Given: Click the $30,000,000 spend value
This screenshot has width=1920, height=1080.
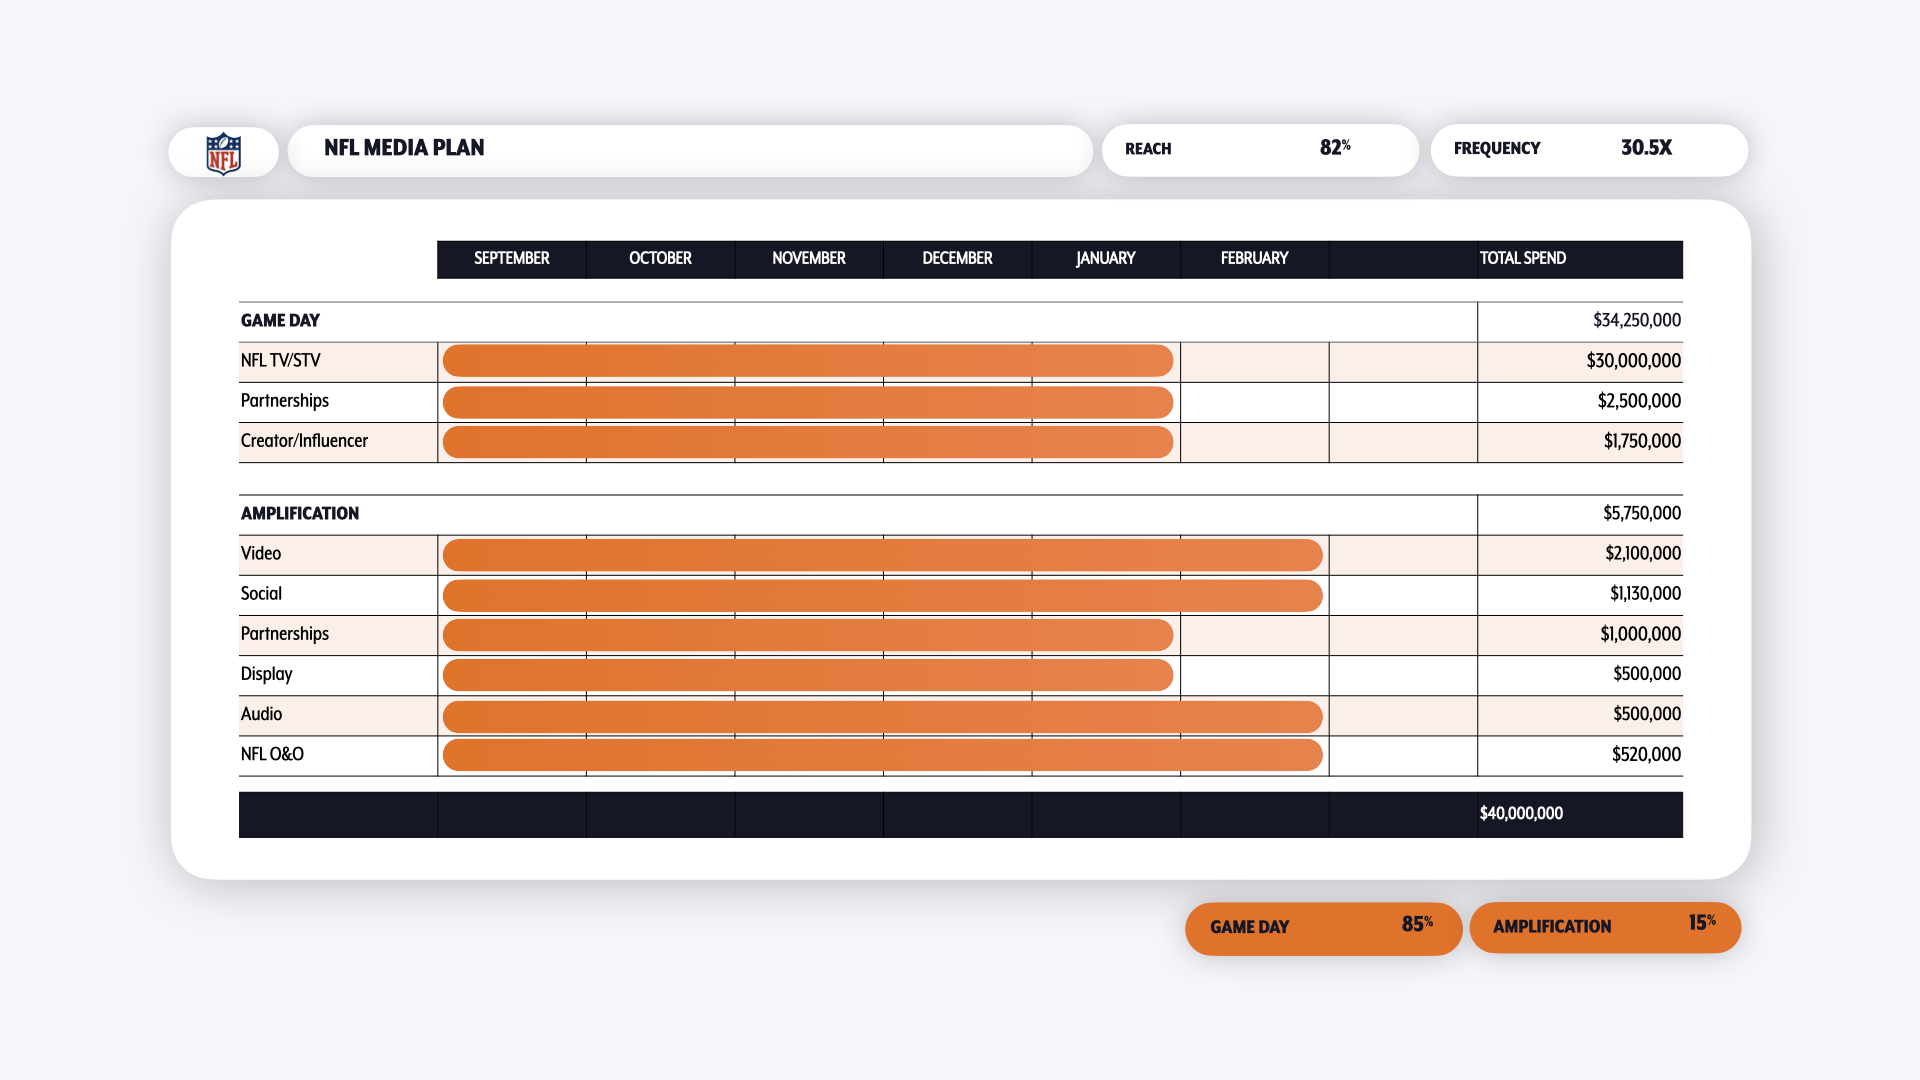Looking at the screenshot, I should pyautogui.click(x=1634, y=361).
